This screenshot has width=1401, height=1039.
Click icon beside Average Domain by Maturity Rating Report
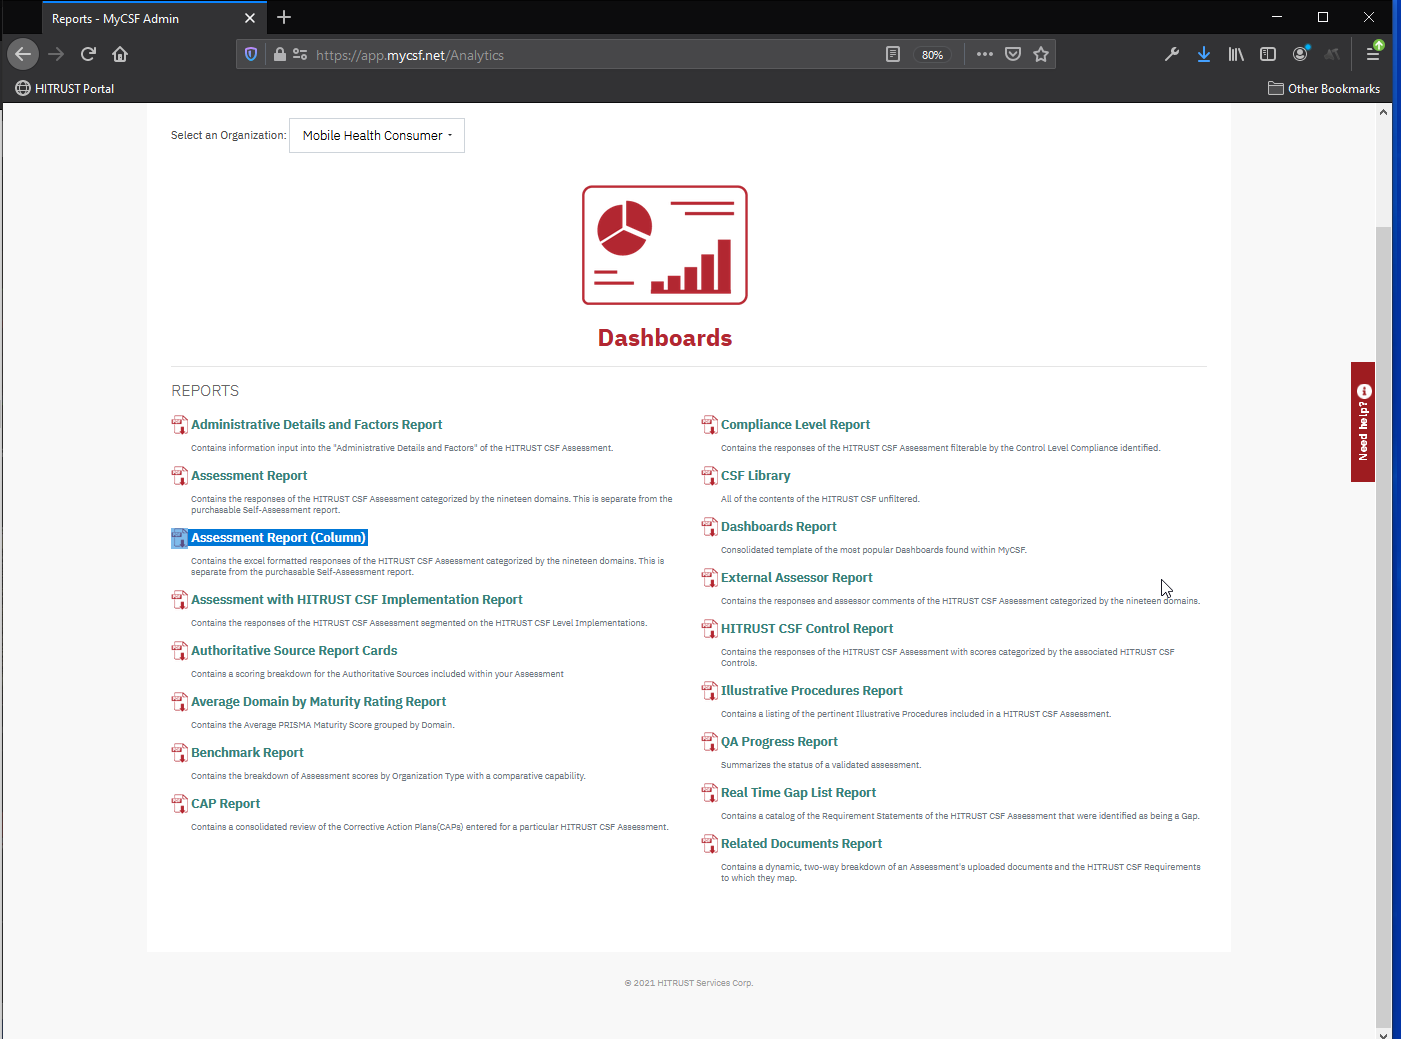point(180,702)
